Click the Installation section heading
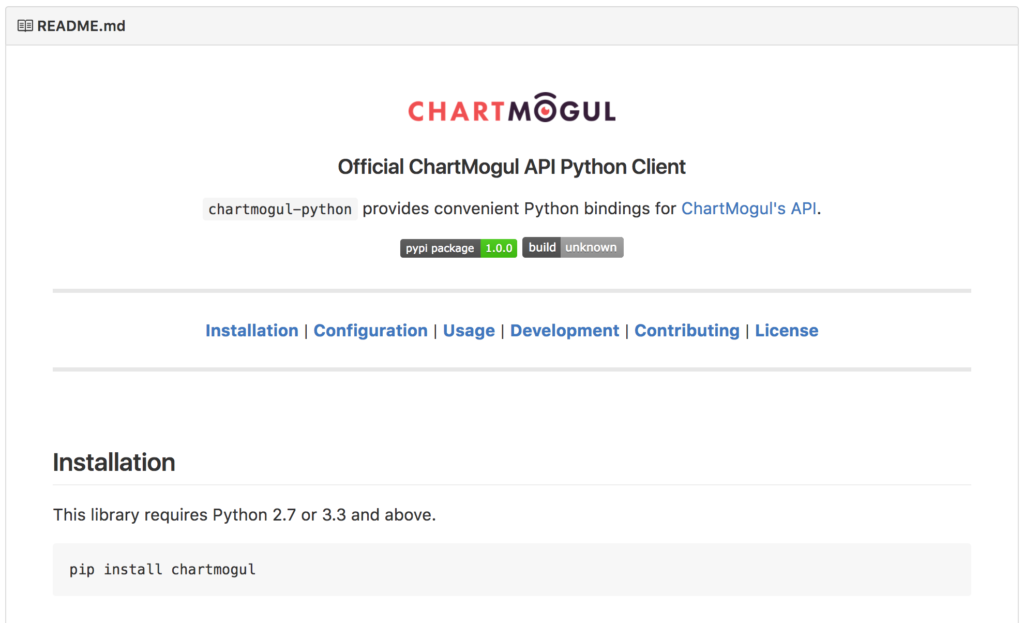 point(114,462)
